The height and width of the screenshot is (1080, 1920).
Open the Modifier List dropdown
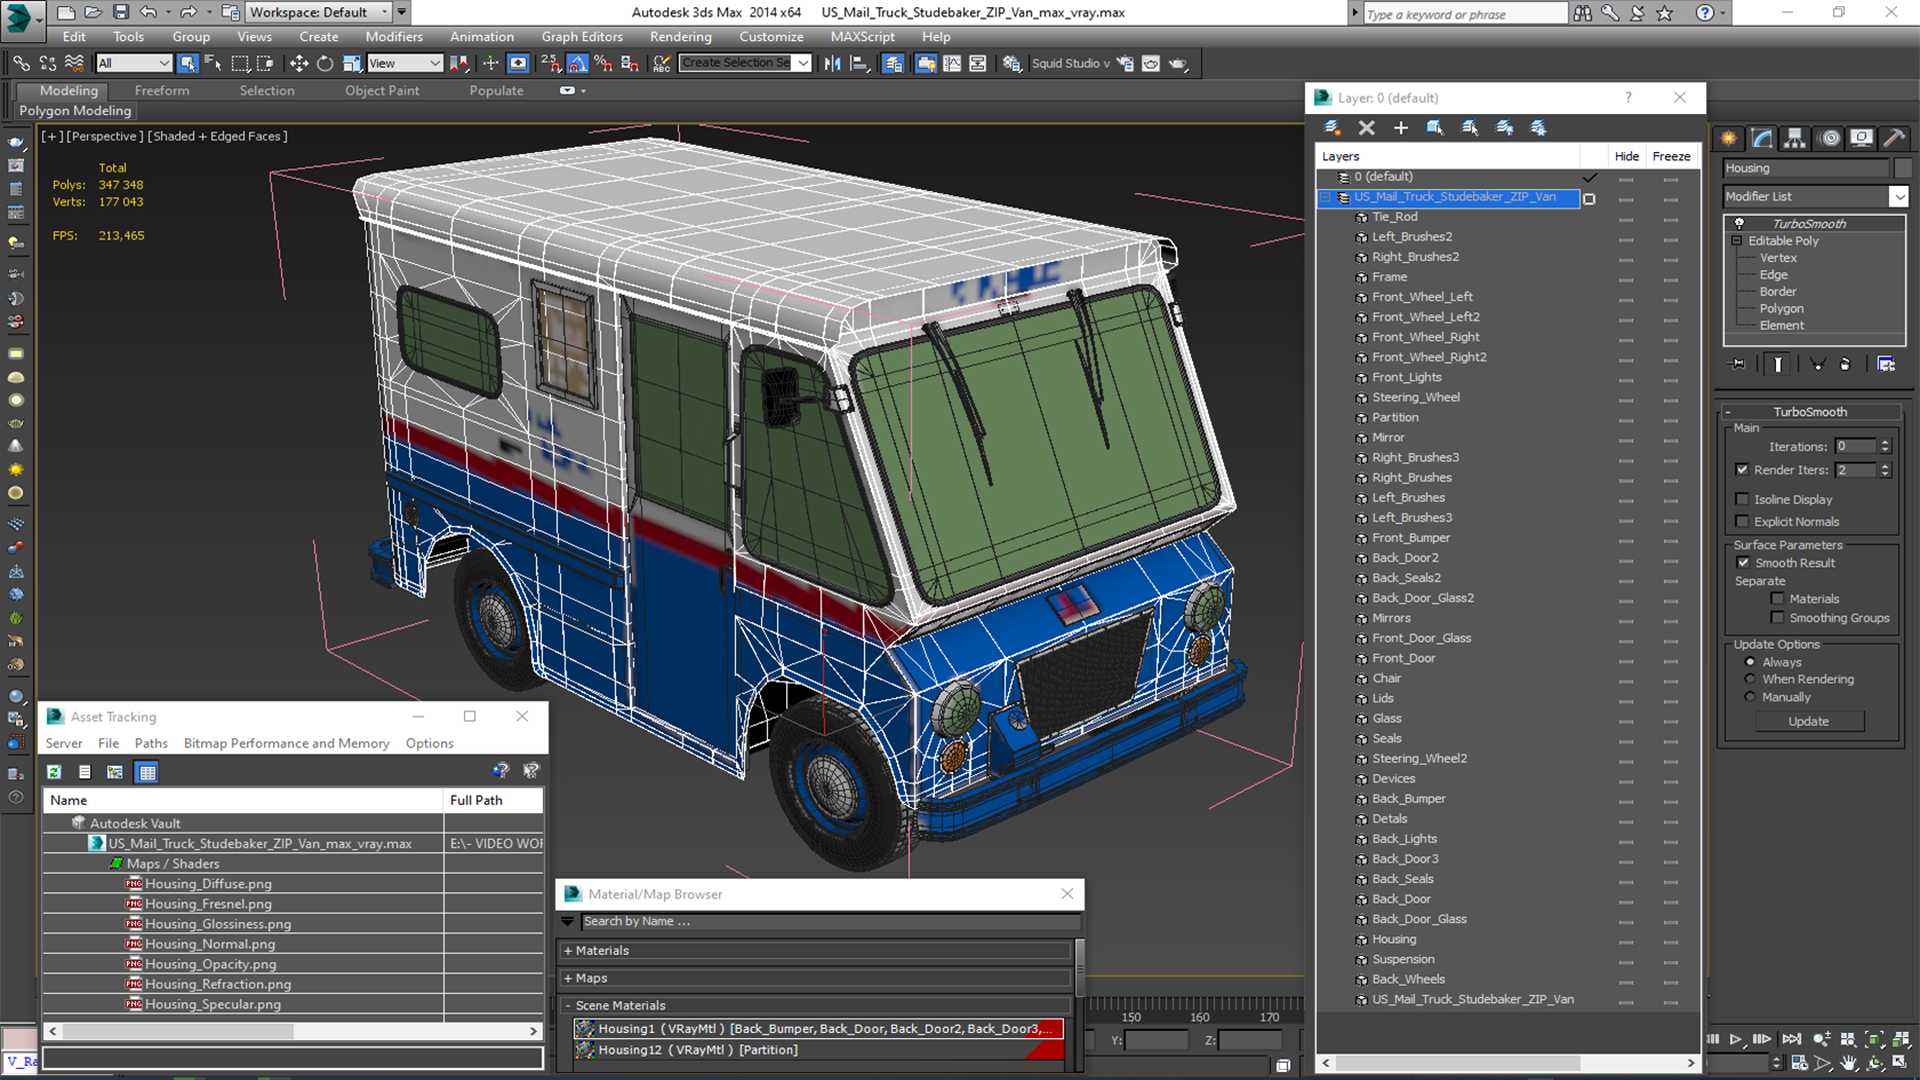click(1898, 197)
